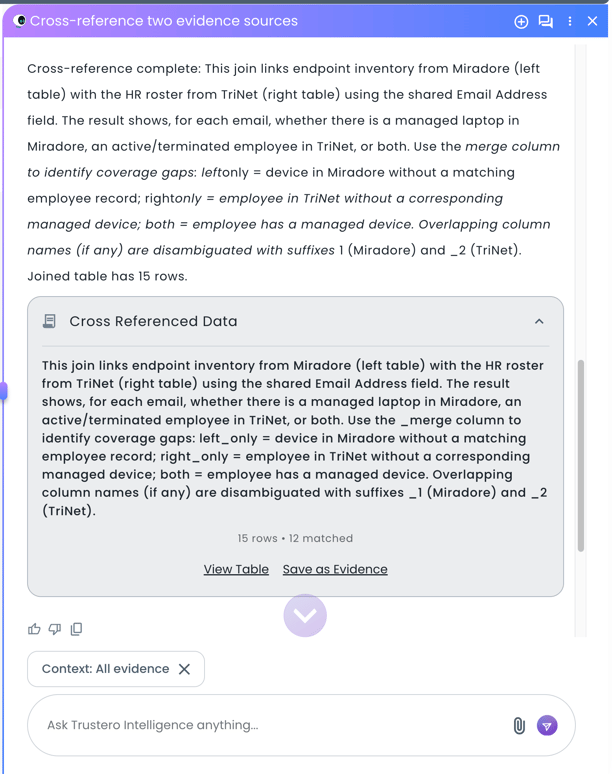Give the response a thumbs up

(x=34, y=629)
